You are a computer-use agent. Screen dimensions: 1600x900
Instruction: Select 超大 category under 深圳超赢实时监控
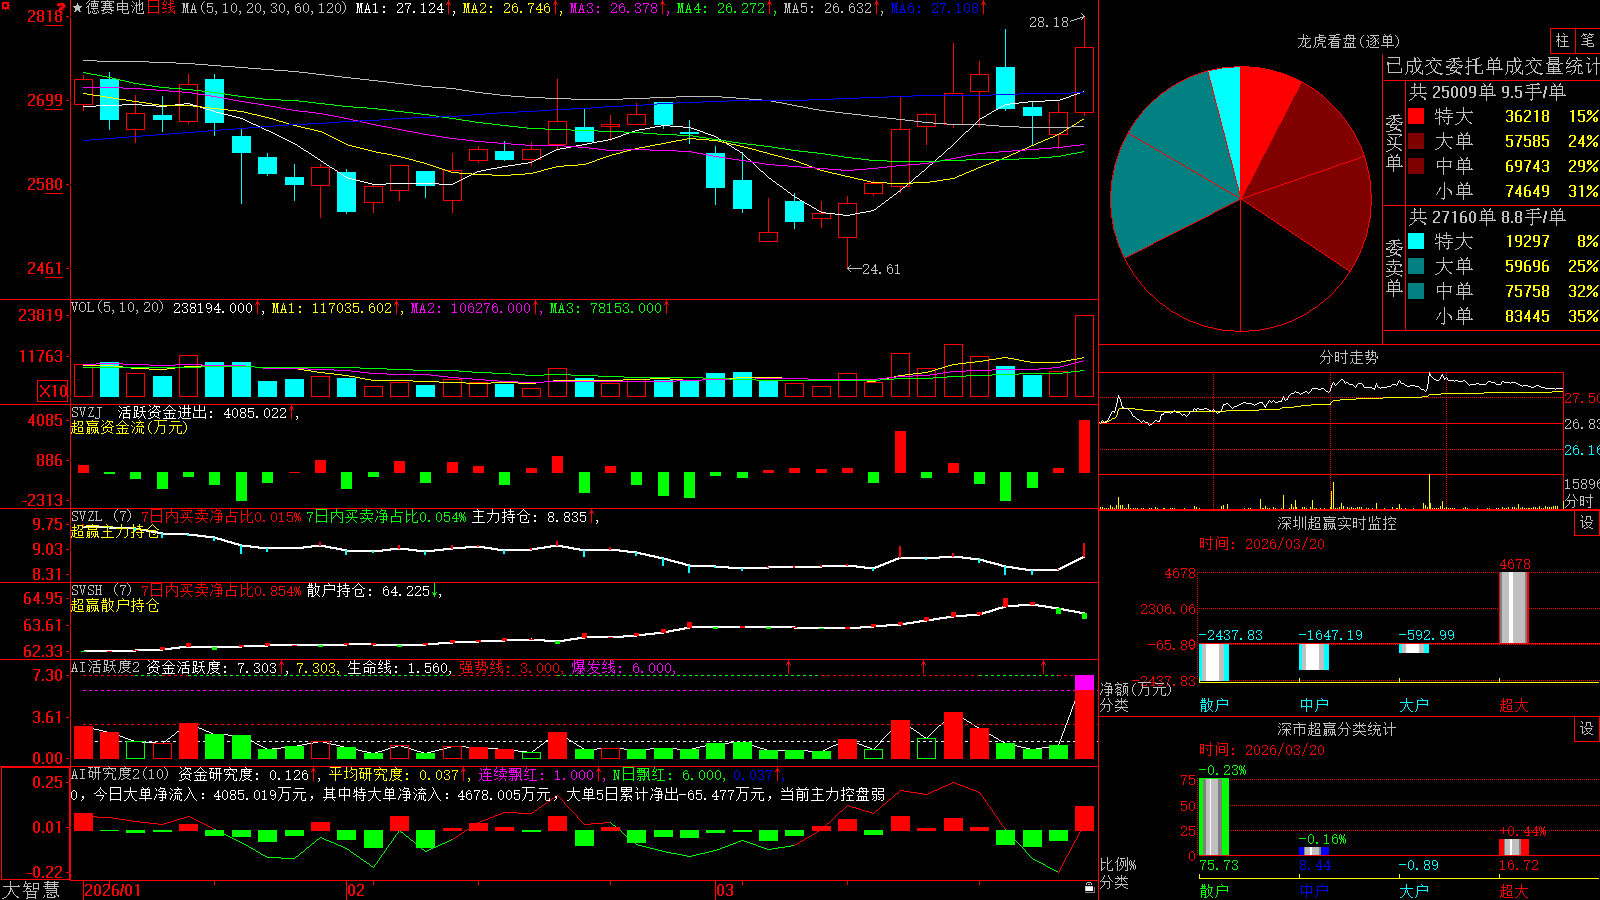tap(1514, 705)
